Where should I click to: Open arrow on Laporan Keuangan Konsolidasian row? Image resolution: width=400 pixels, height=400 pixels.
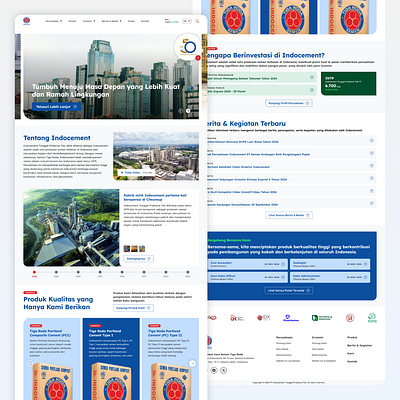(371, 203)
